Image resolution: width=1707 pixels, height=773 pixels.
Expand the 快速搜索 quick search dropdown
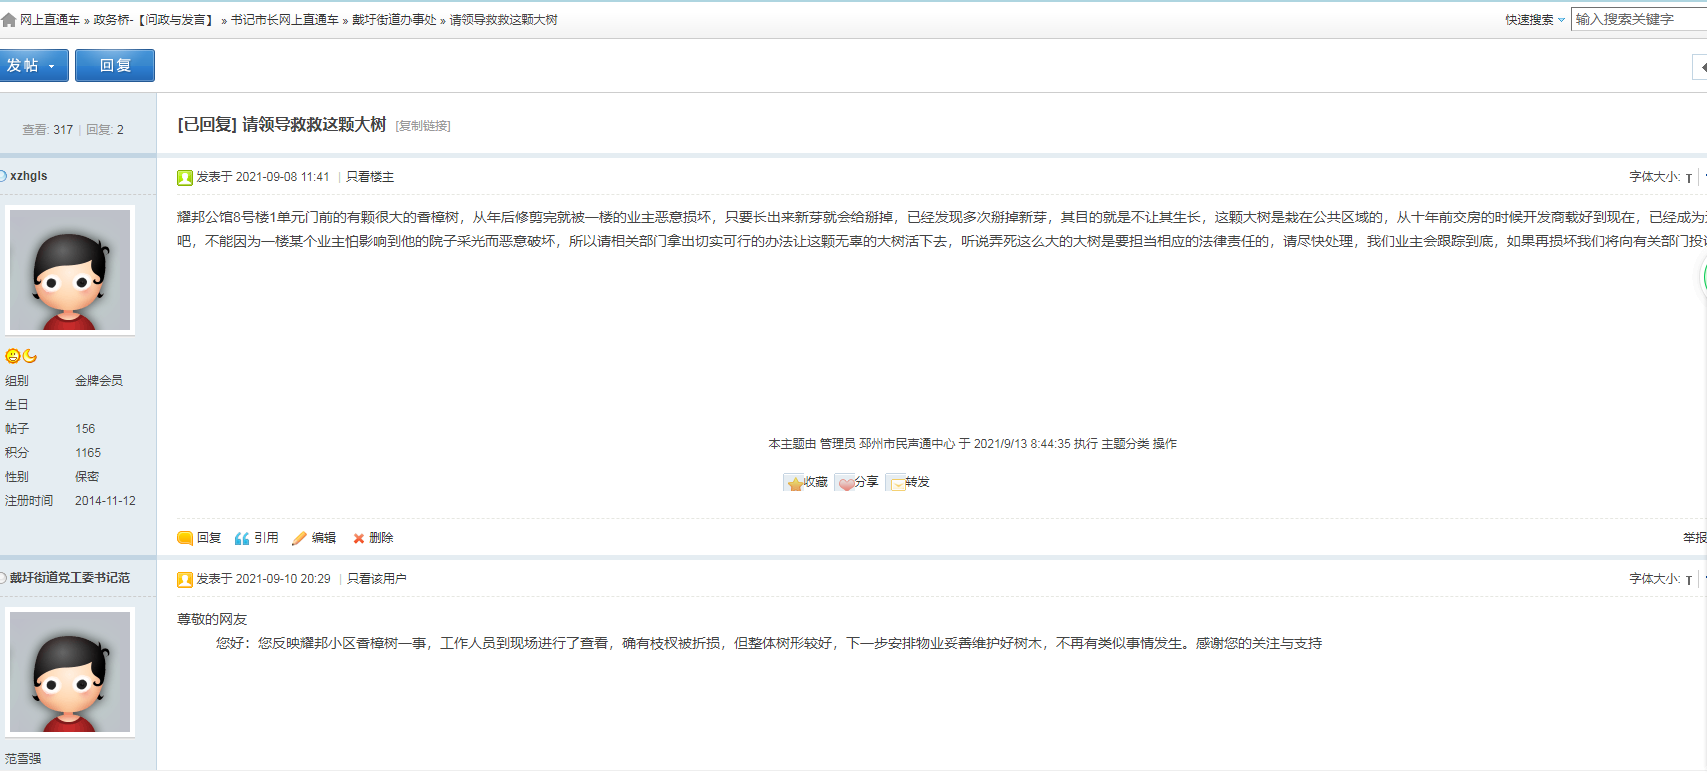(x=1535, y=20)
